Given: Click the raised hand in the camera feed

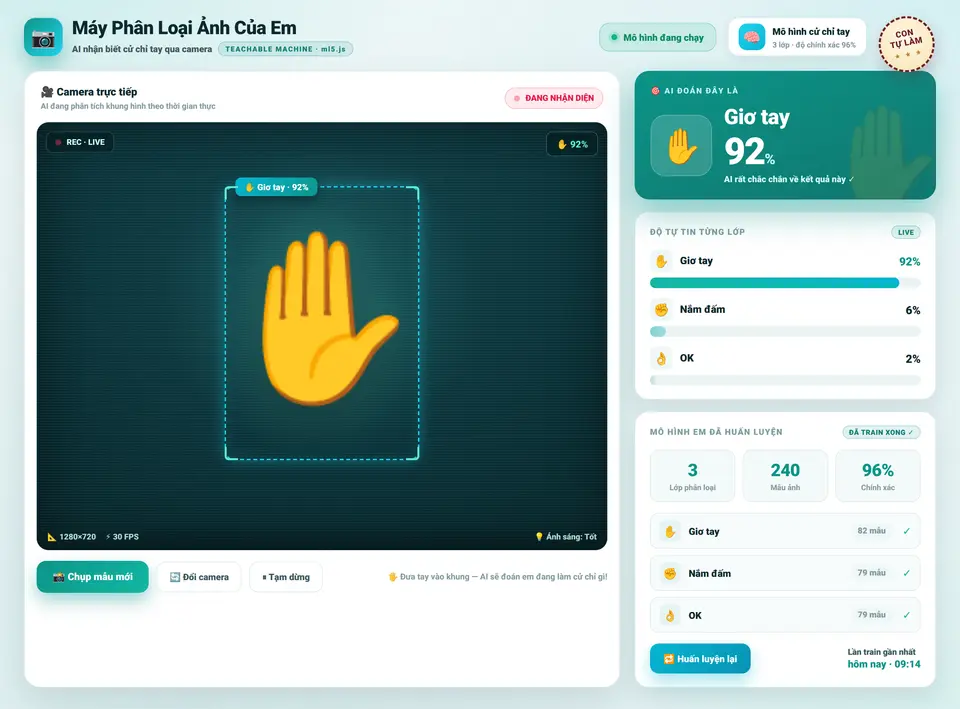Looking at the screenshot, I should click(329, 318).
